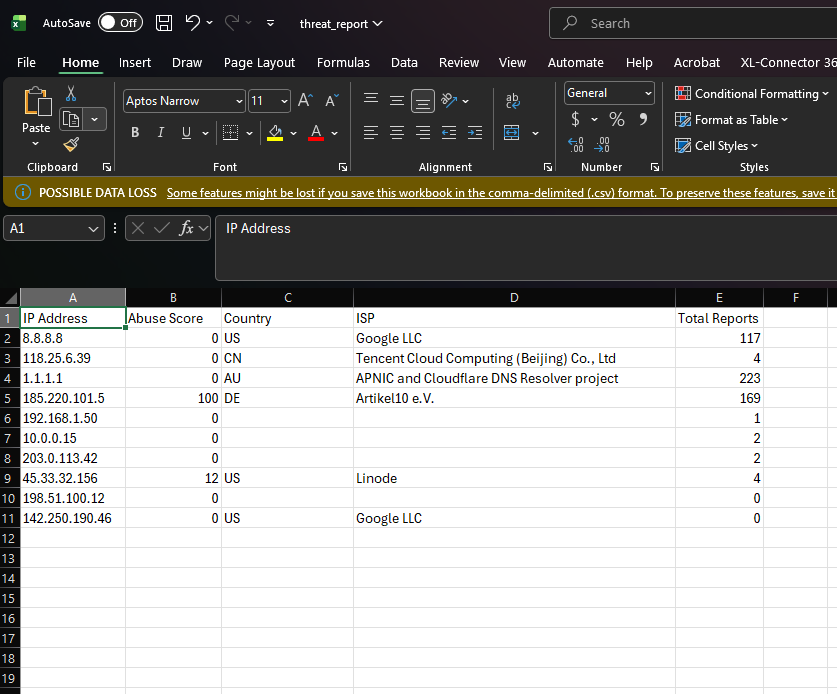The width and height of the screenshot is (837, 694).
Task: Click Decrease Decimal icon
Action: (602, 145)
